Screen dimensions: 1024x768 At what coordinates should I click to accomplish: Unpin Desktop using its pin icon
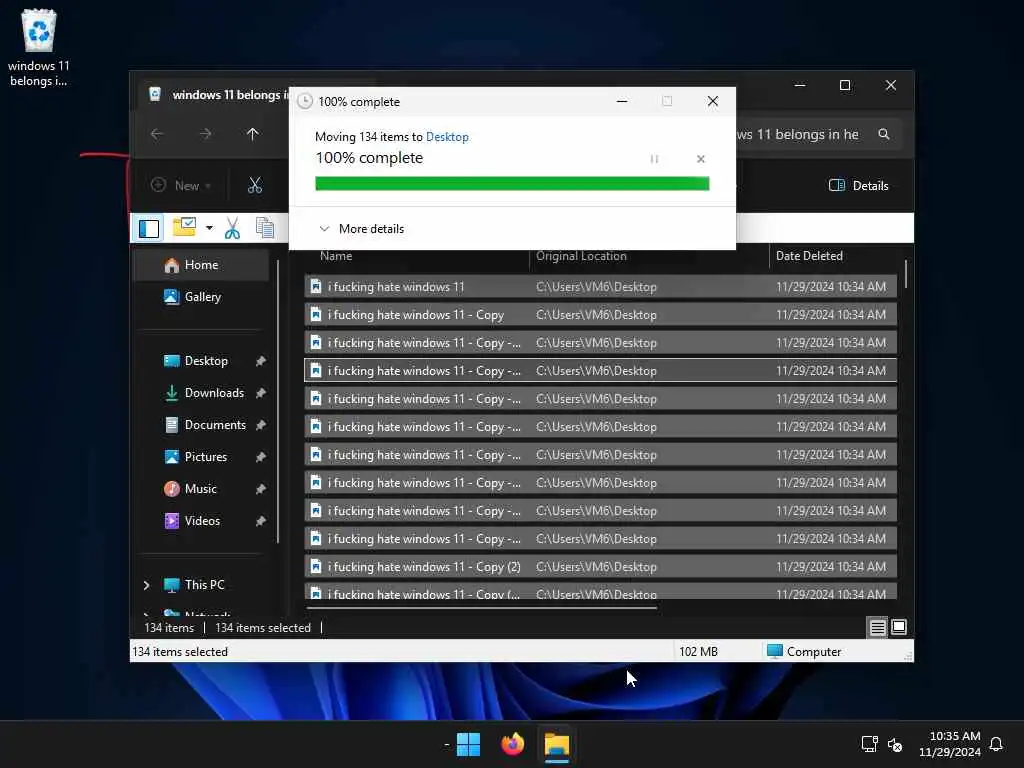click(261, 361)
